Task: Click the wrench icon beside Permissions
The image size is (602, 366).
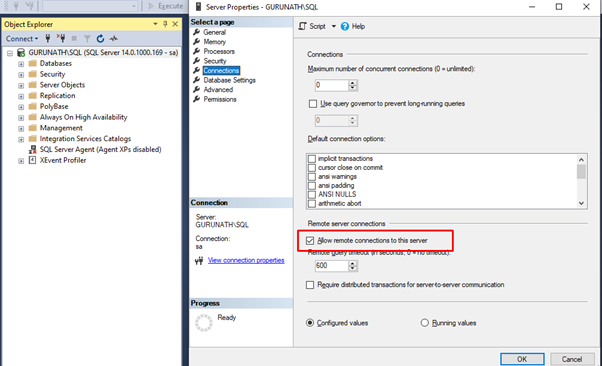Action: point(197,99)
